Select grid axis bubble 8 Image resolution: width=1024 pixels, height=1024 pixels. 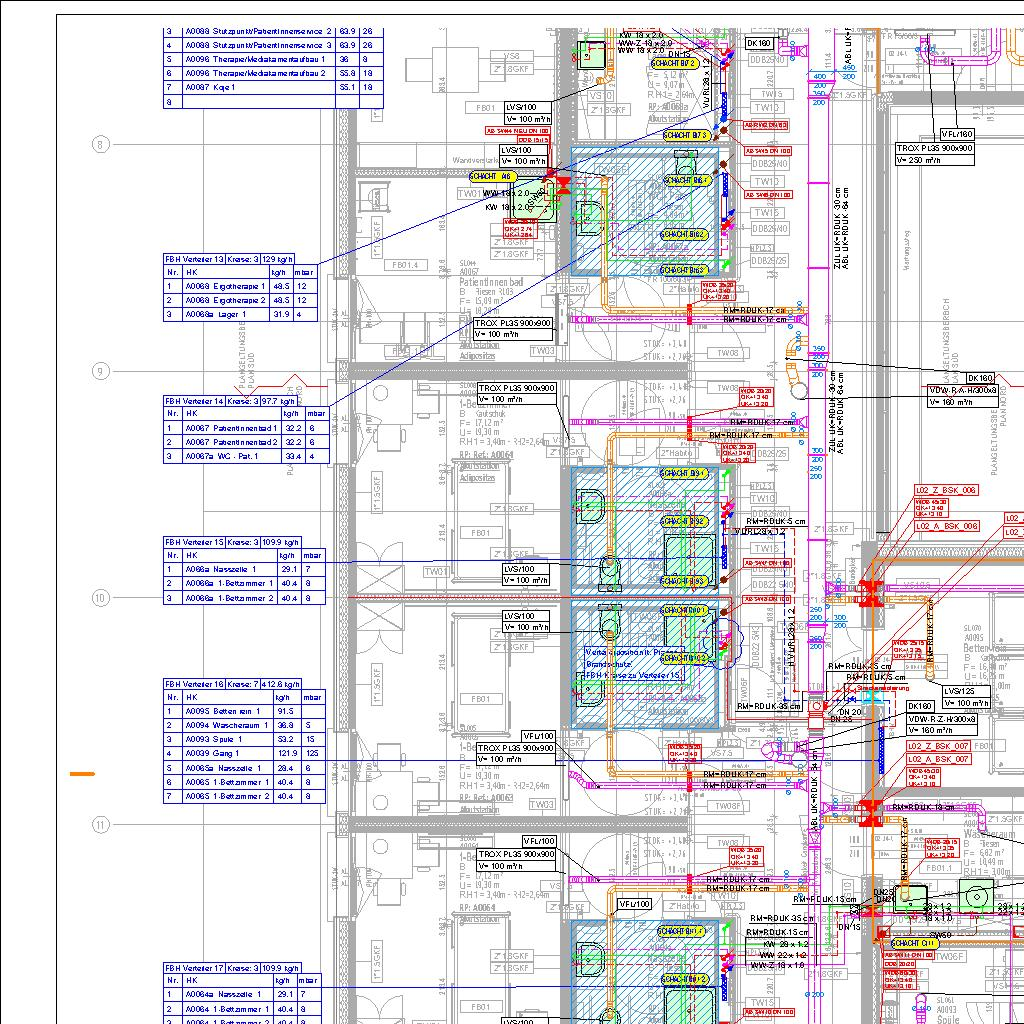click(x=100, y=144)
